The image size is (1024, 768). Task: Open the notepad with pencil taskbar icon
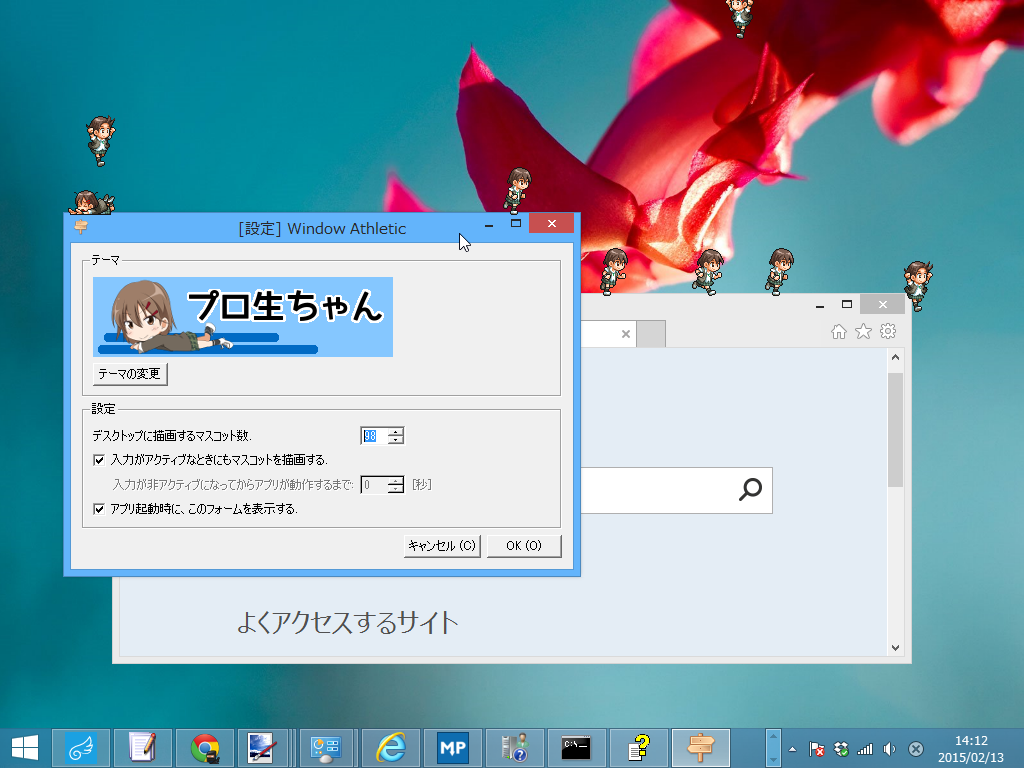click(x=142, y=748)
